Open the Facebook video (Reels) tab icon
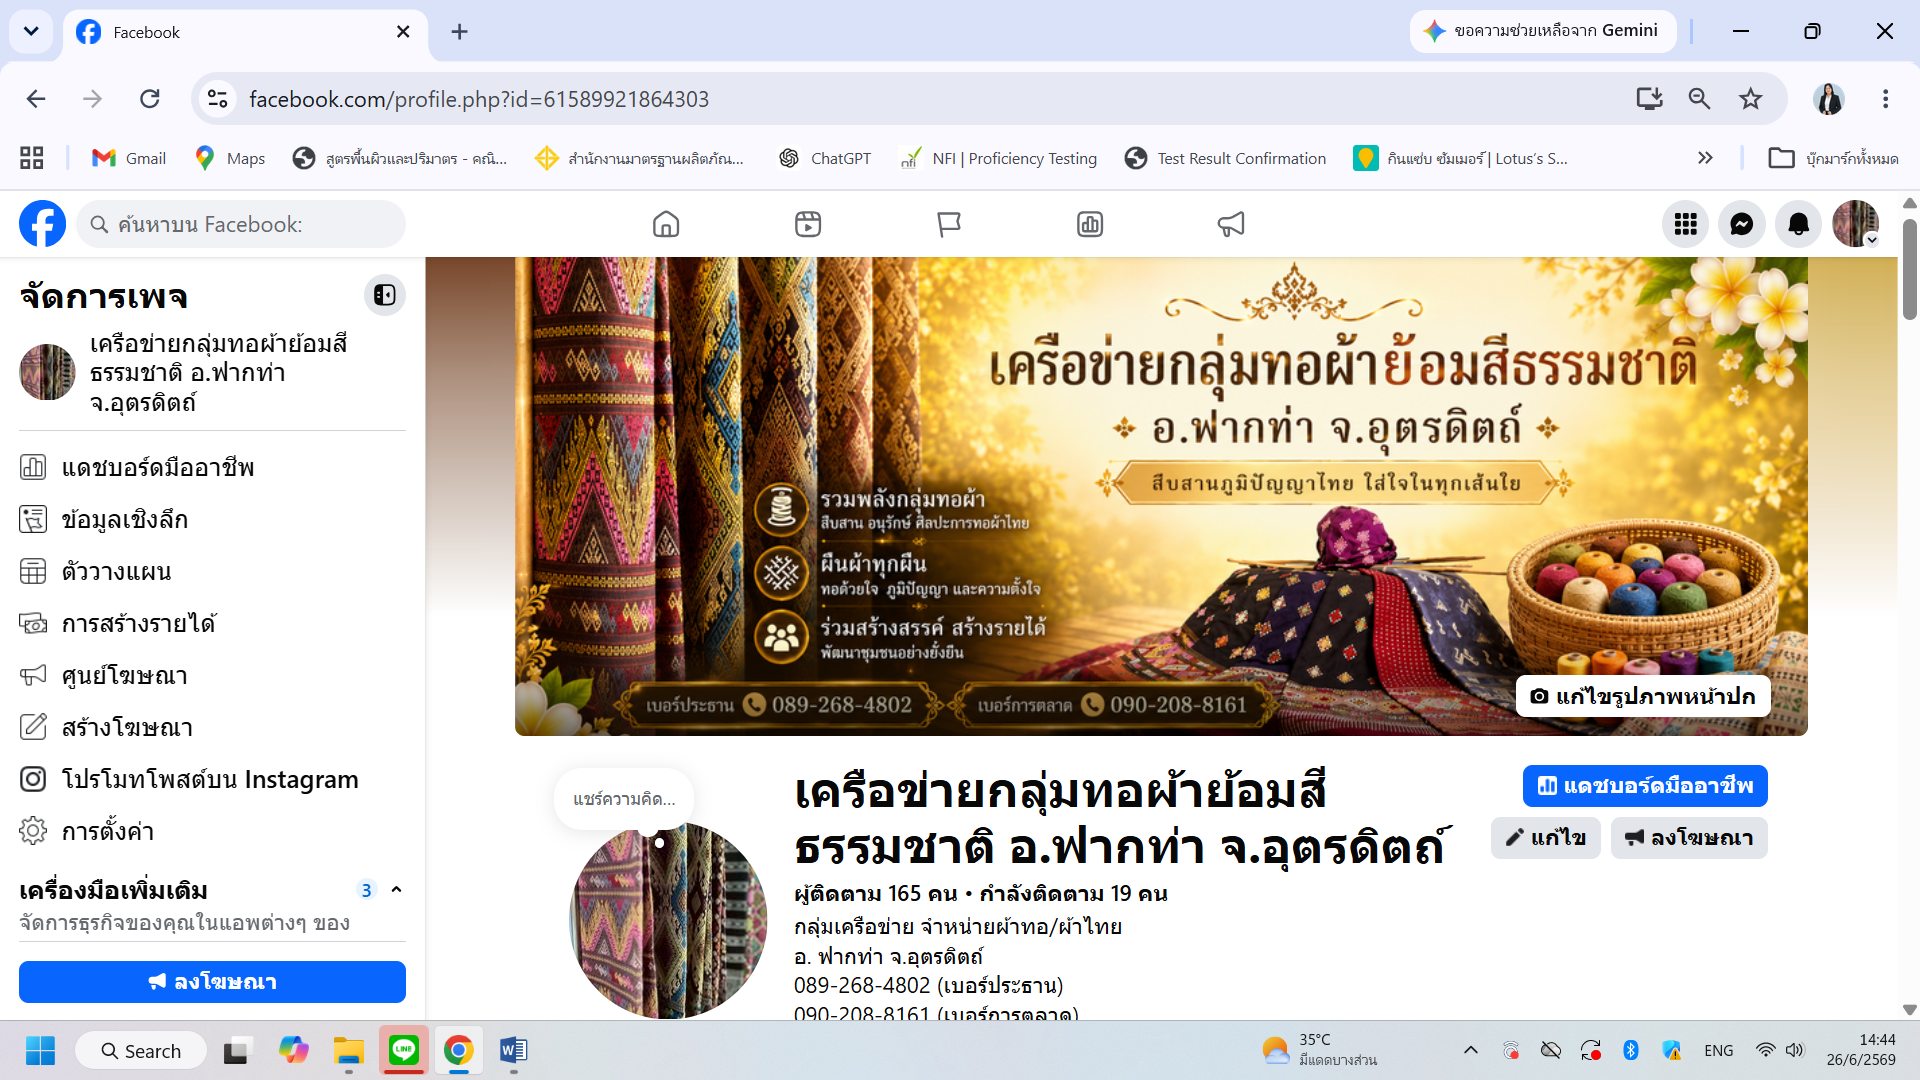This screenshot has height=1080, width=1920. (x=808, y=224)
